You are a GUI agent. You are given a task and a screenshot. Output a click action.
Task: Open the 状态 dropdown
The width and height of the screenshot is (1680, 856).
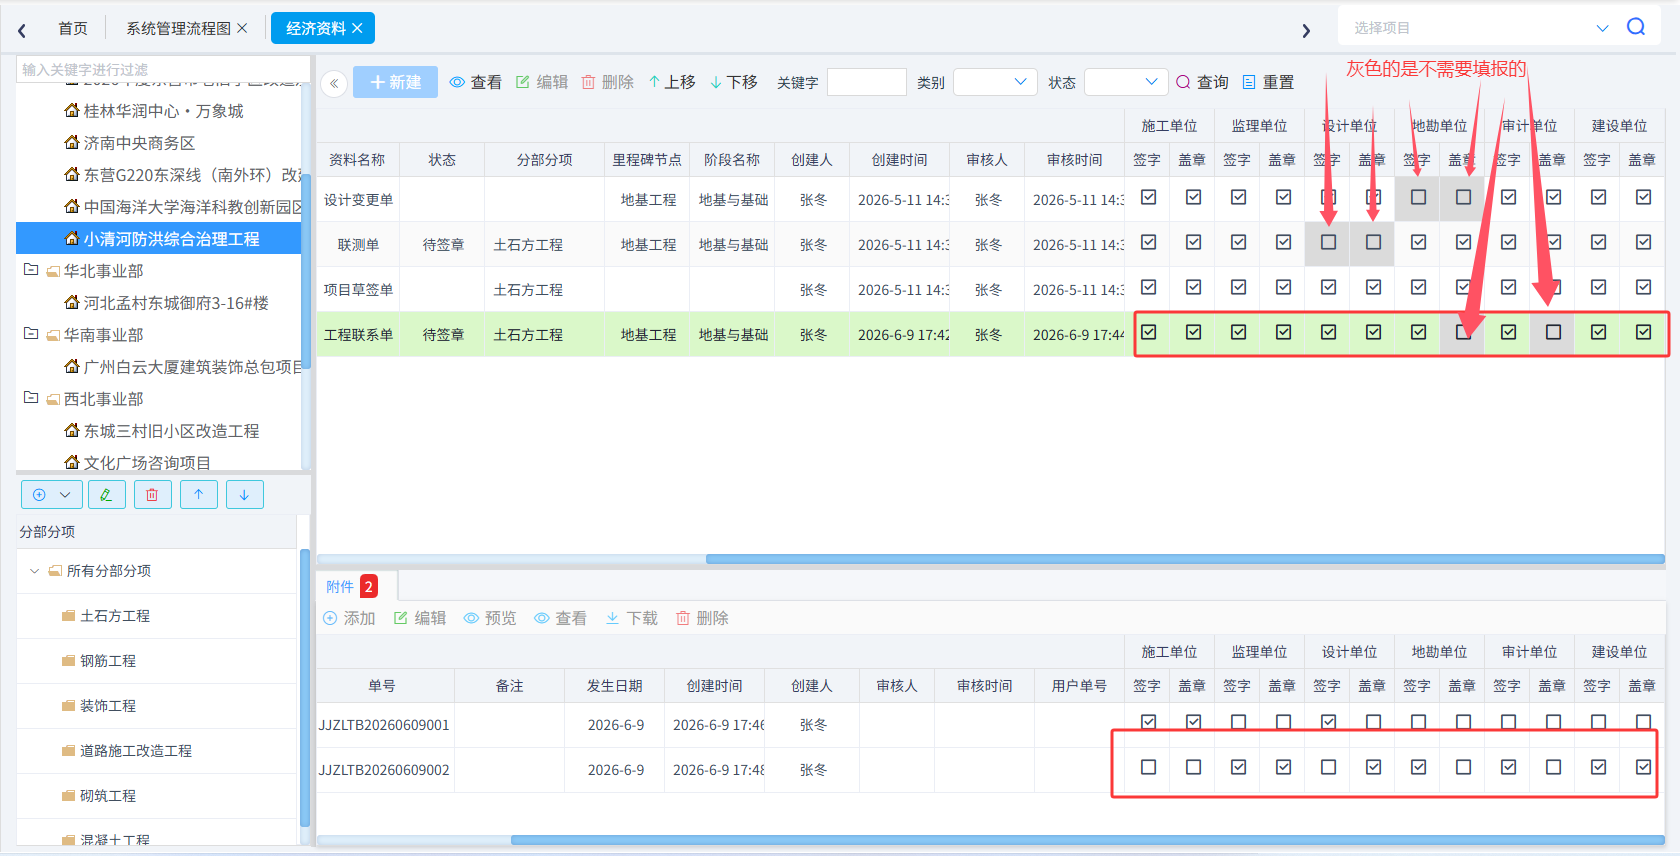(1126, 82)
